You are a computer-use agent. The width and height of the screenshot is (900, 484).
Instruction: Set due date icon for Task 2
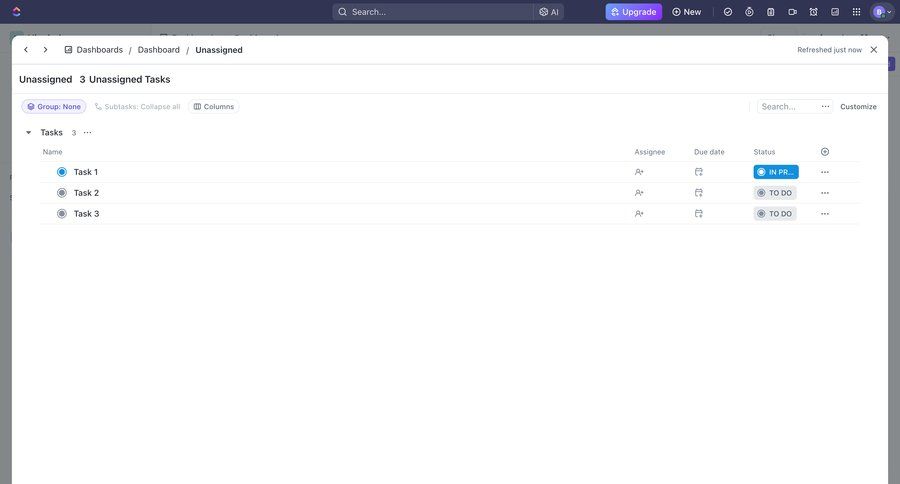click(x=699, y=193)
